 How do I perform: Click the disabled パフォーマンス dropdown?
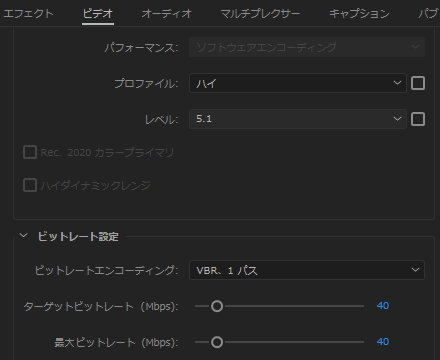pos(307,47)
